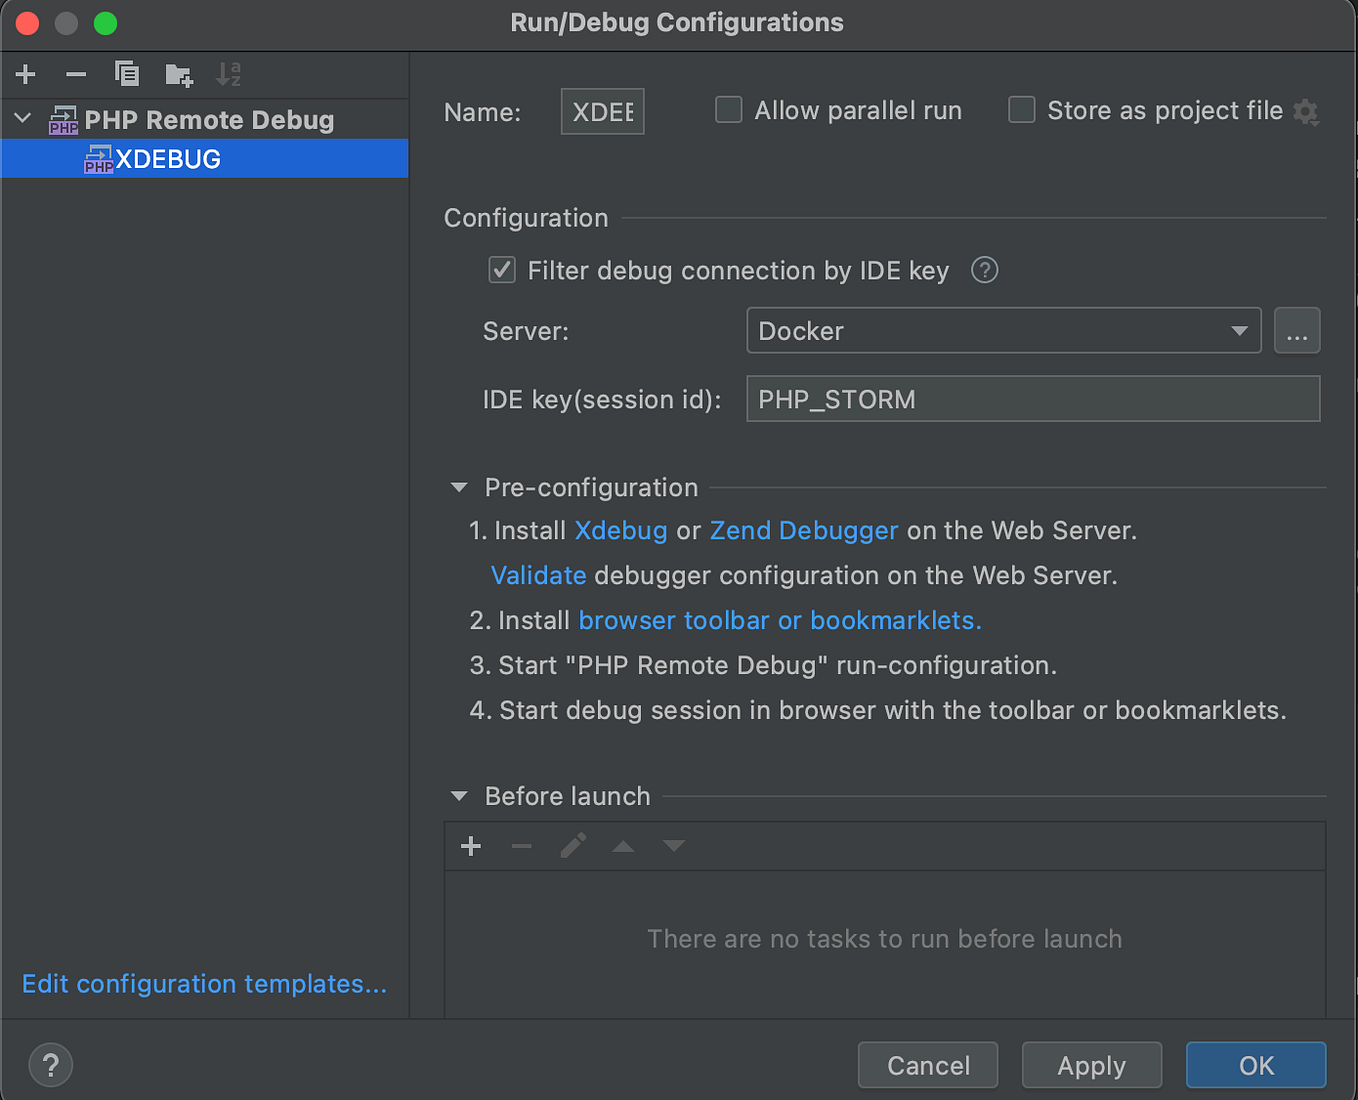Collapse the PHP Remote Debug tree
The width and height of the screenshot is (1358, 1100).
(x=21, y=118)
